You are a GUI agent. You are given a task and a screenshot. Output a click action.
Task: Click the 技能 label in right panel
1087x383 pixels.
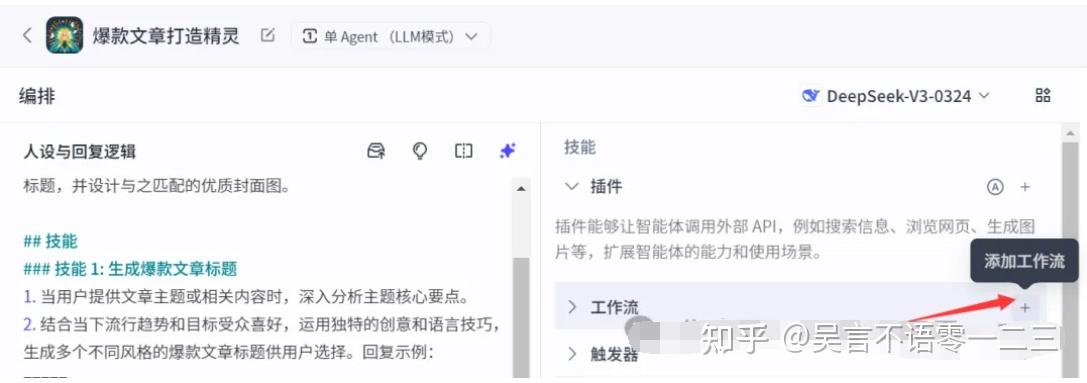[580, 147]
